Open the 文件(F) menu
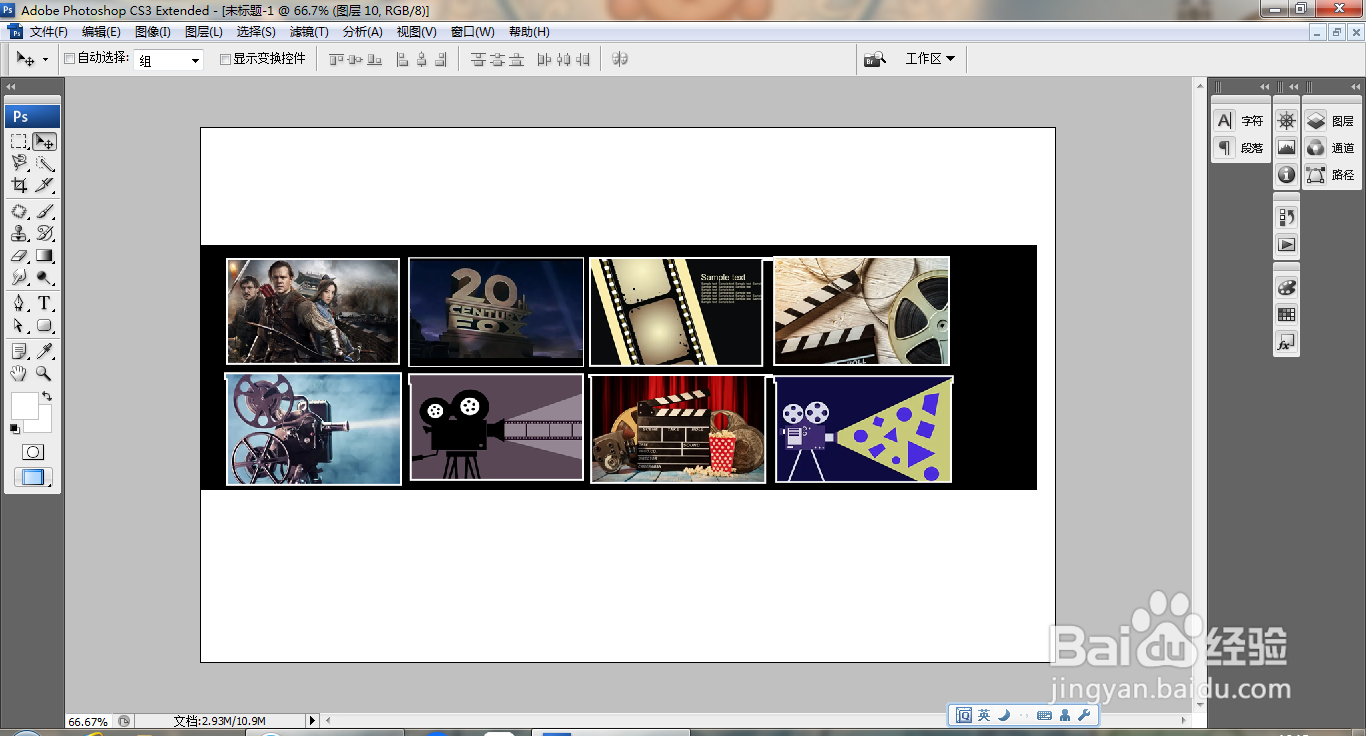 (x=49, y=32)
